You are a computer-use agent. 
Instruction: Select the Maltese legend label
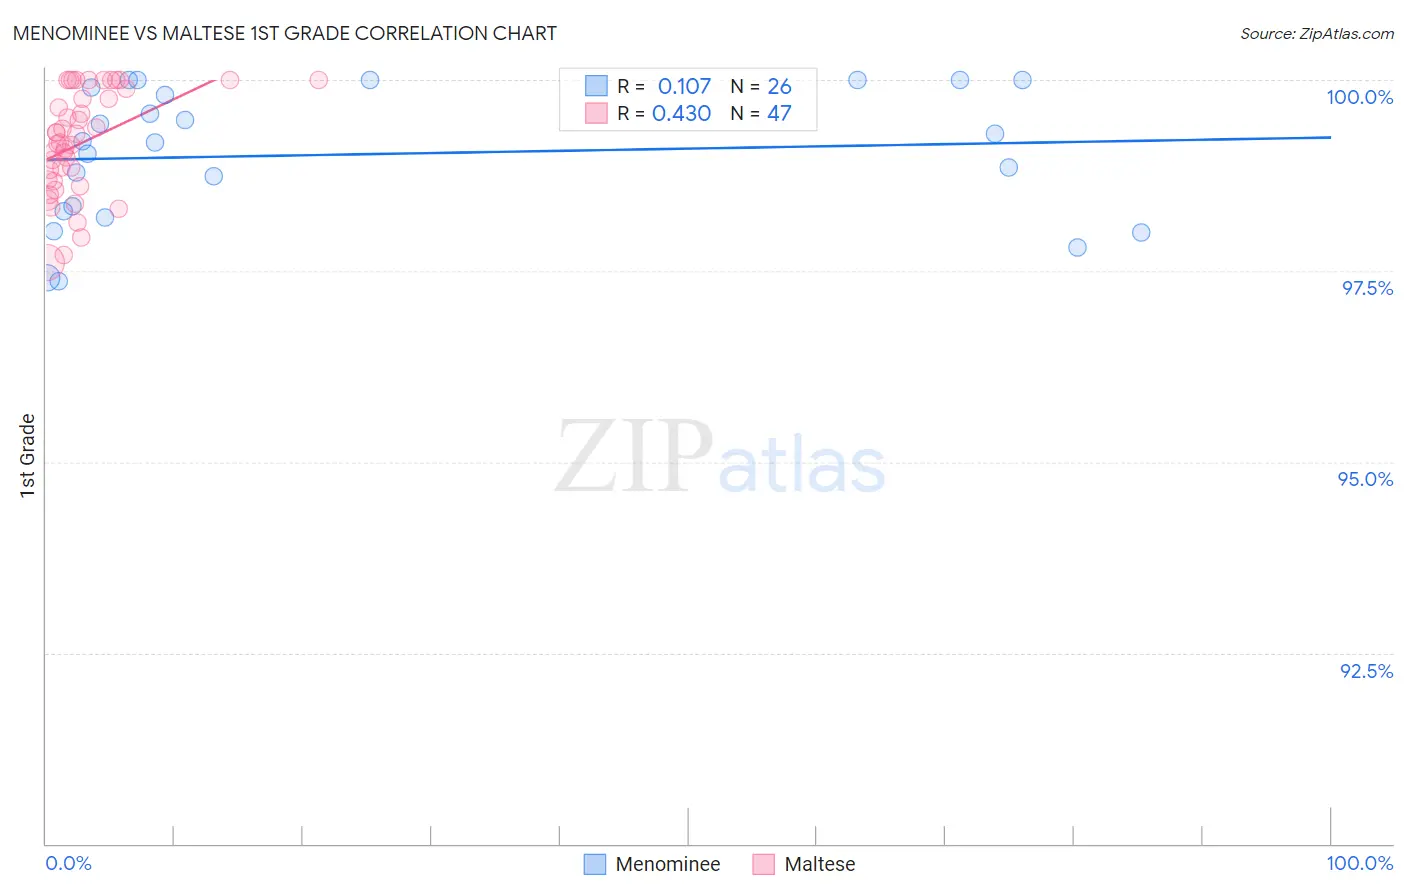(820, 864)
